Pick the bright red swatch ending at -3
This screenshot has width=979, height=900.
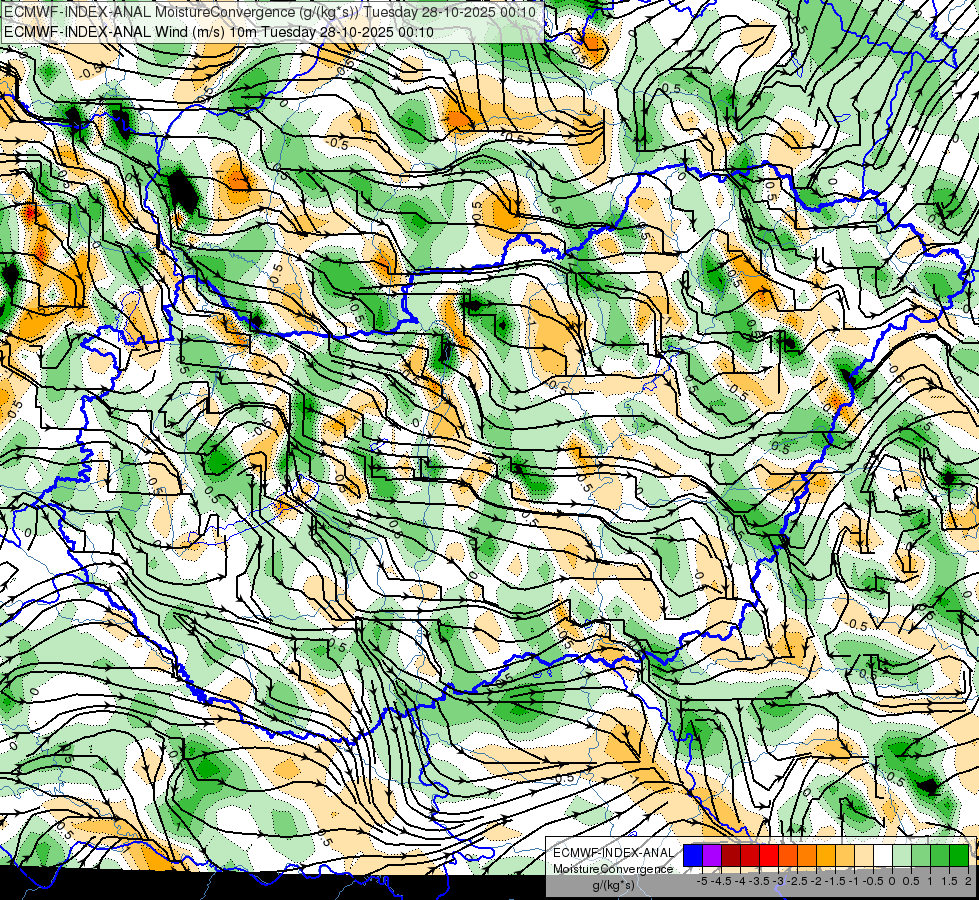769,856
